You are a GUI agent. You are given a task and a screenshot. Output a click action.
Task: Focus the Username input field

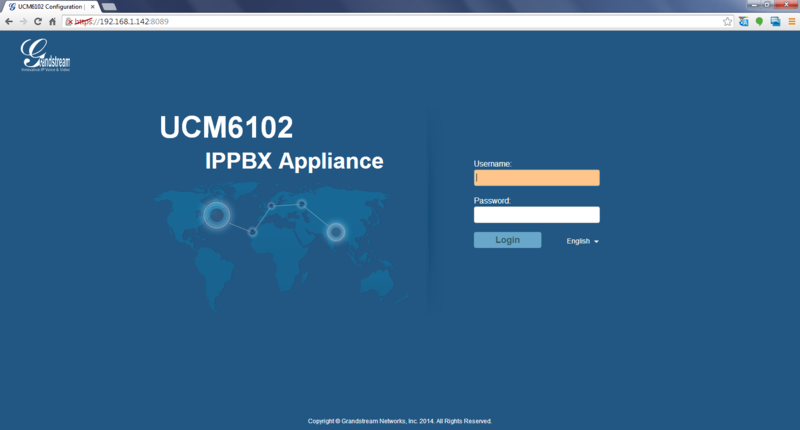pos(536,178)
